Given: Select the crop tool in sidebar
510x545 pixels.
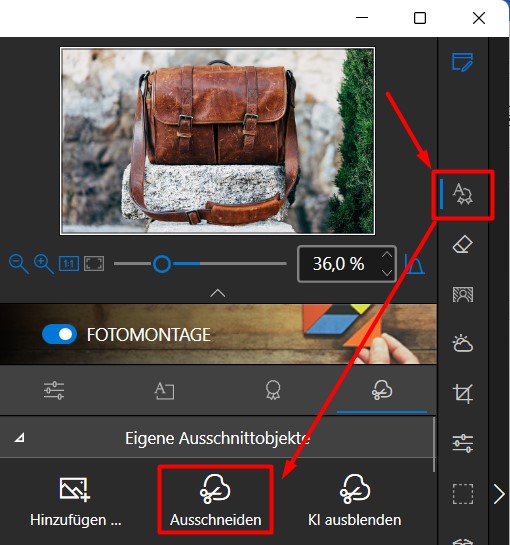Looking at the screenshot, I should click(463, 393).
